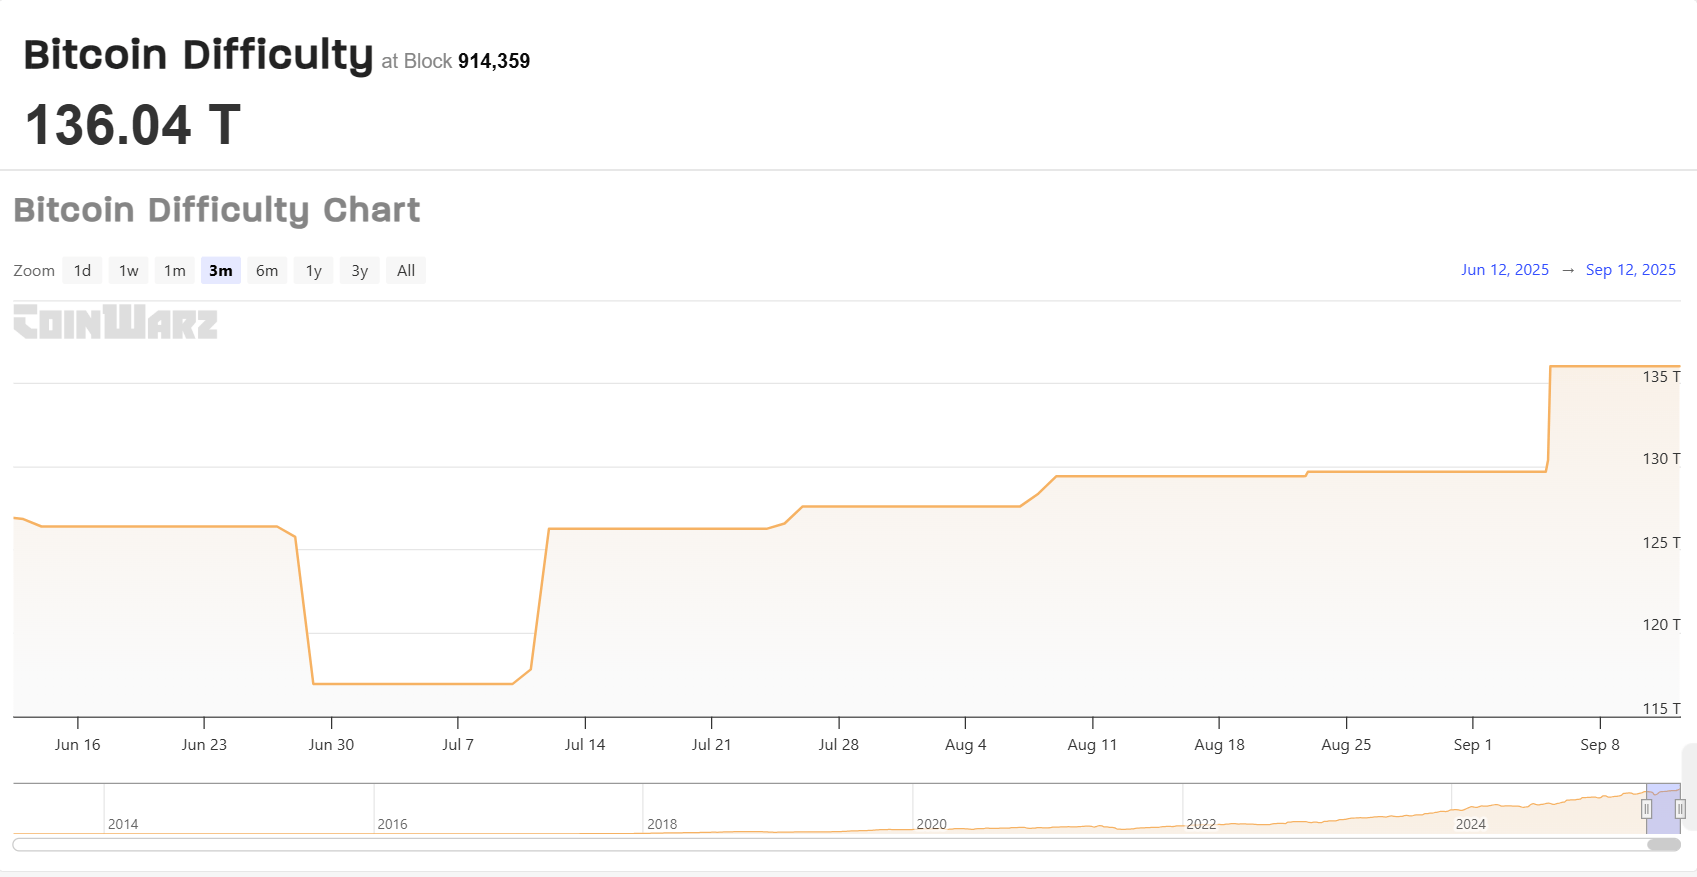The image size is (1697, 877).
Task: Jump navigator to the 2022 label
Action: coord(1201,824)
